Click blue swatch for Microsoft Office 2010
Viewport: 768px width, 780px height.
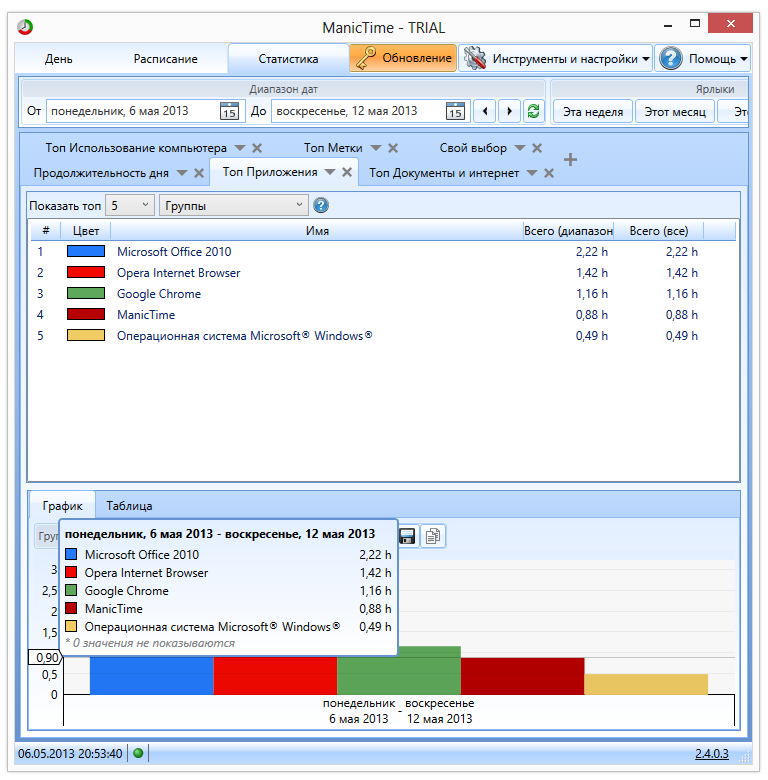(x=86, y=251)
